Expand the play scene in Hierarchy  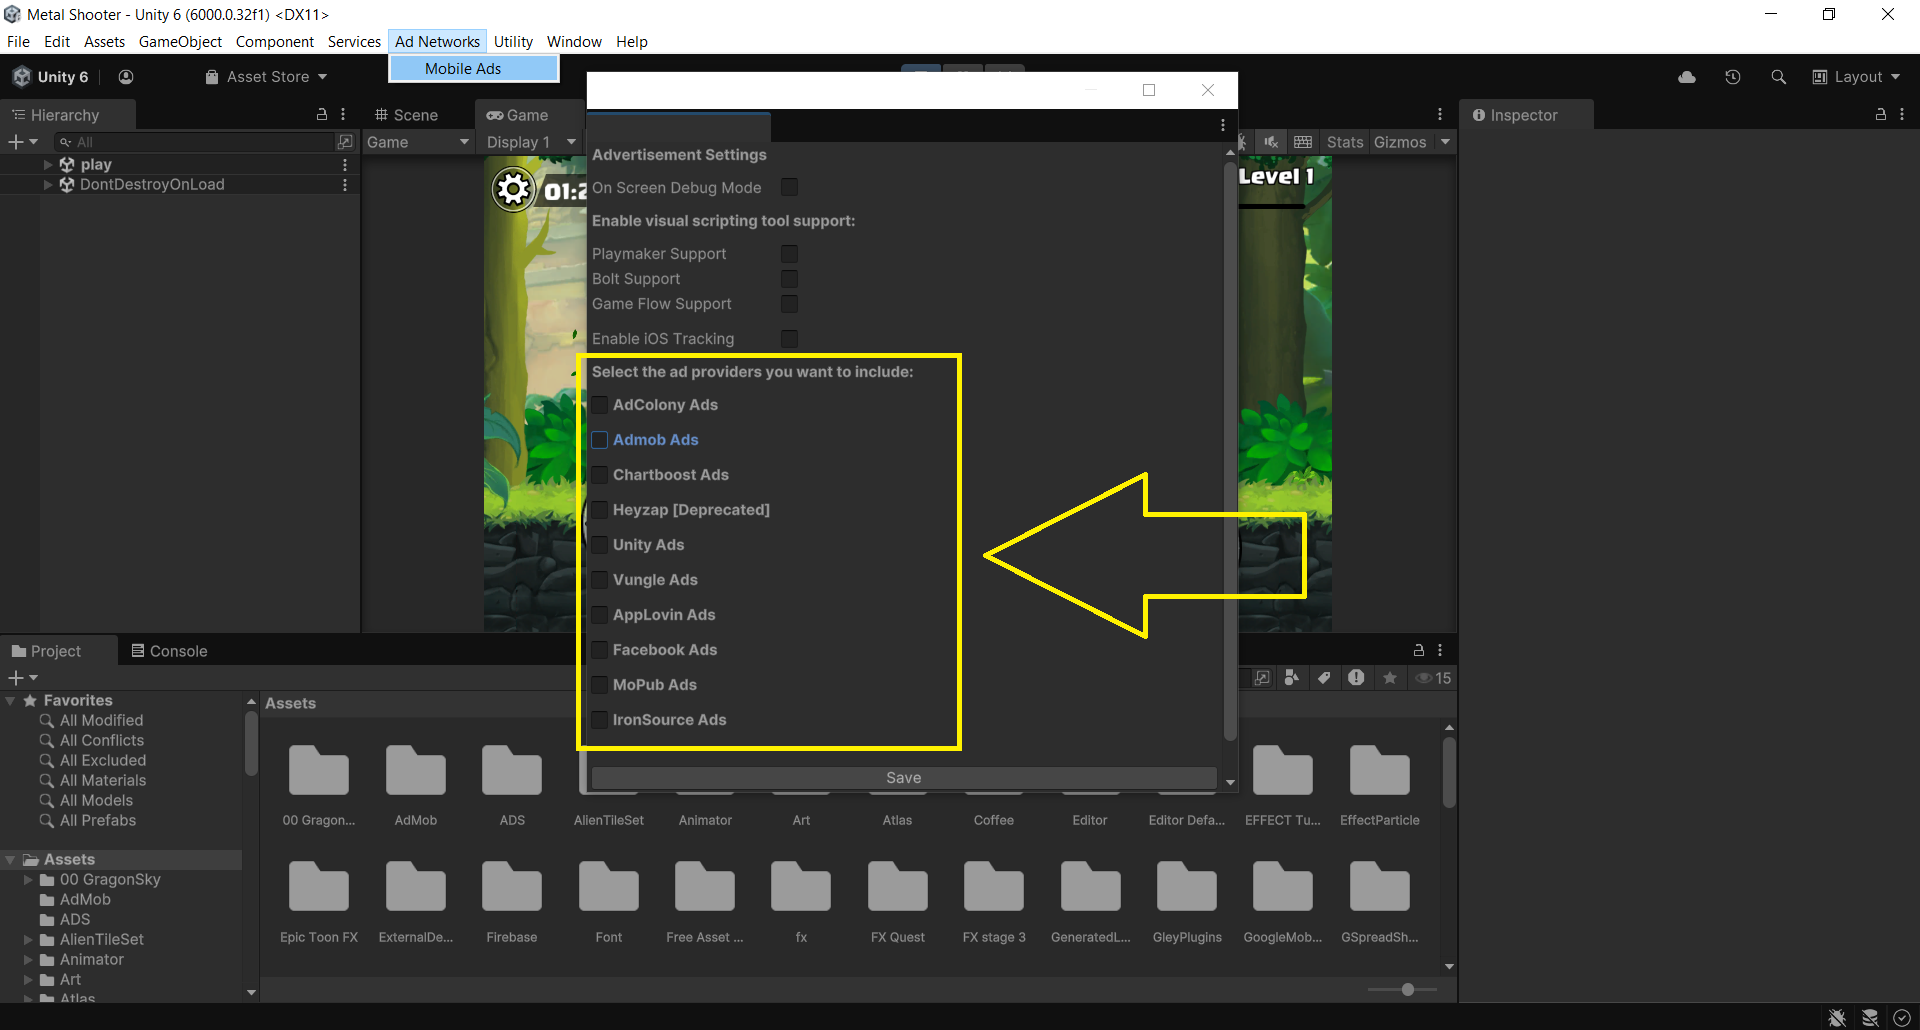(x=48, y=164)
